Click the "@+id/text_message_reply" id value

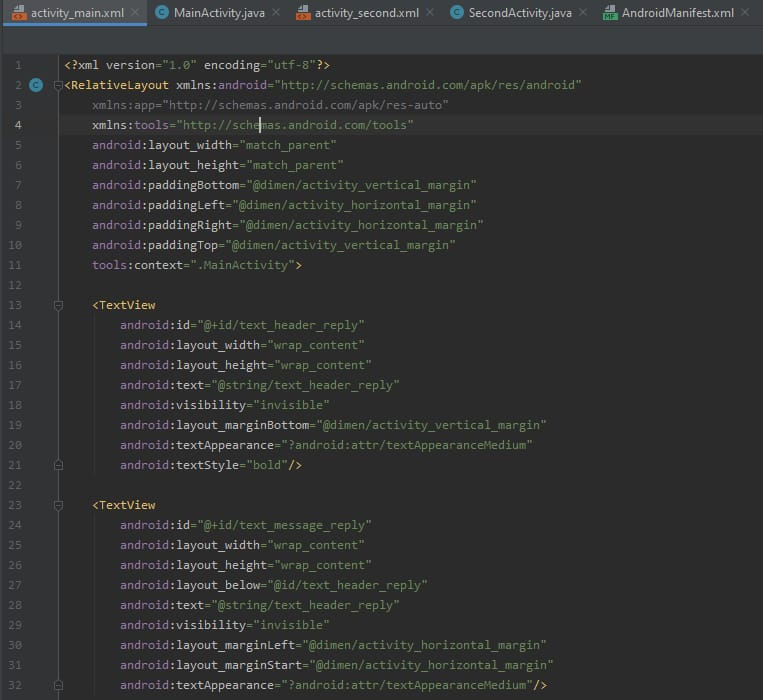284,525
